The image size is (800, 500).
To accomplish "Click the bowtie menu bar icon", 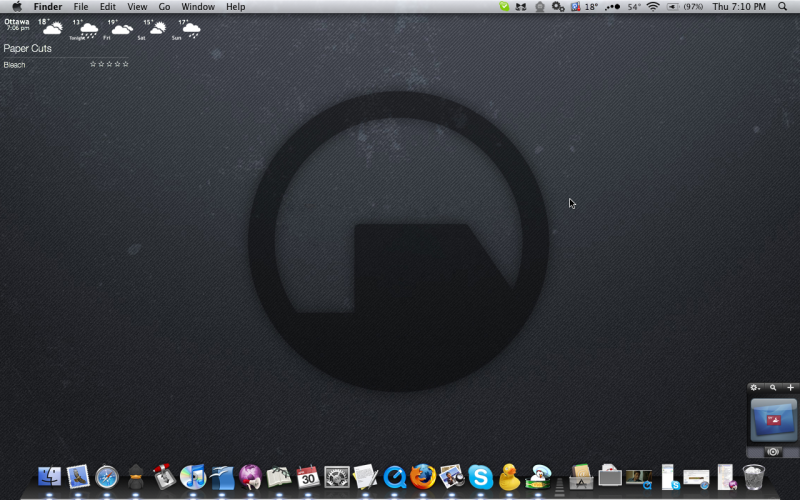I will [521, 7].
